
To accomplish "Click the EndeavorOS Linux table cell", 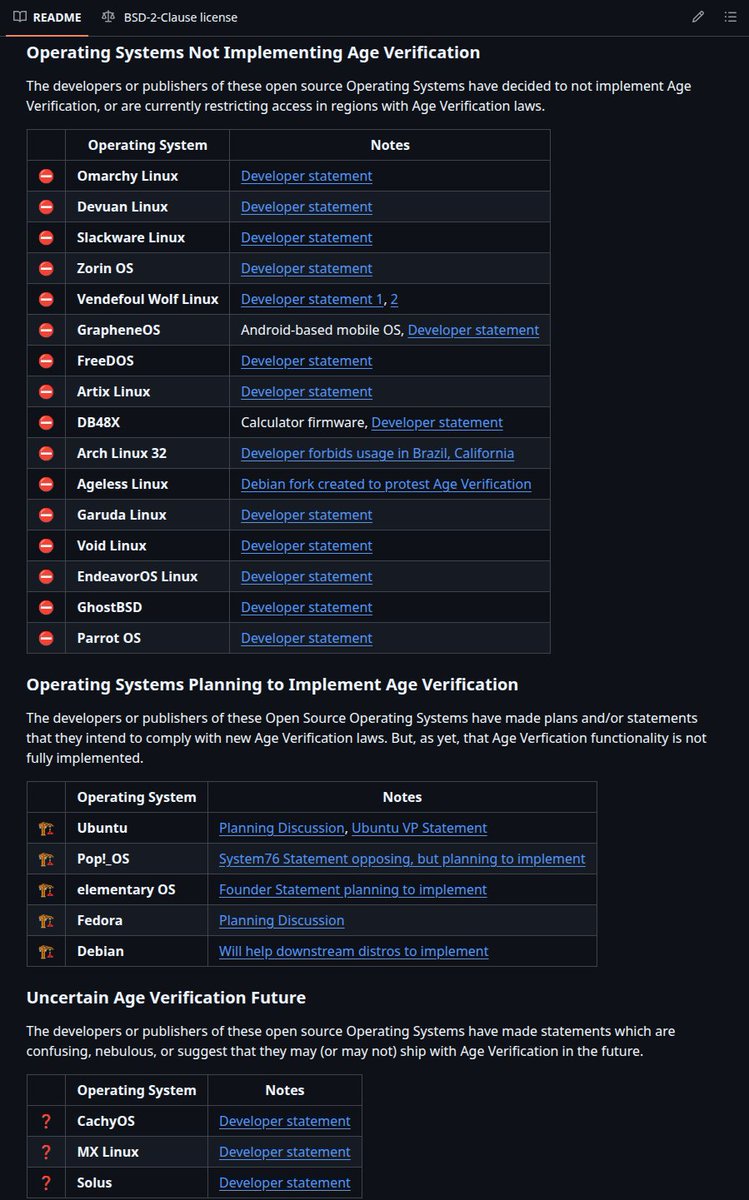I will click(x=147, y=577).
